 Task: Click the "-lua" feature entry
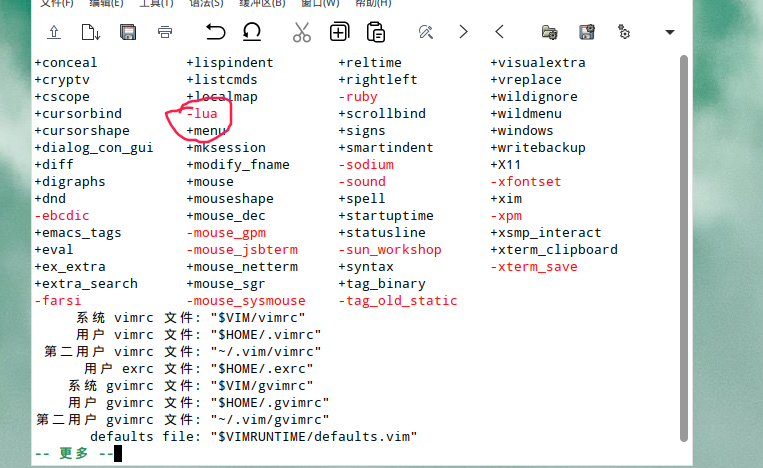click(202, 113)
